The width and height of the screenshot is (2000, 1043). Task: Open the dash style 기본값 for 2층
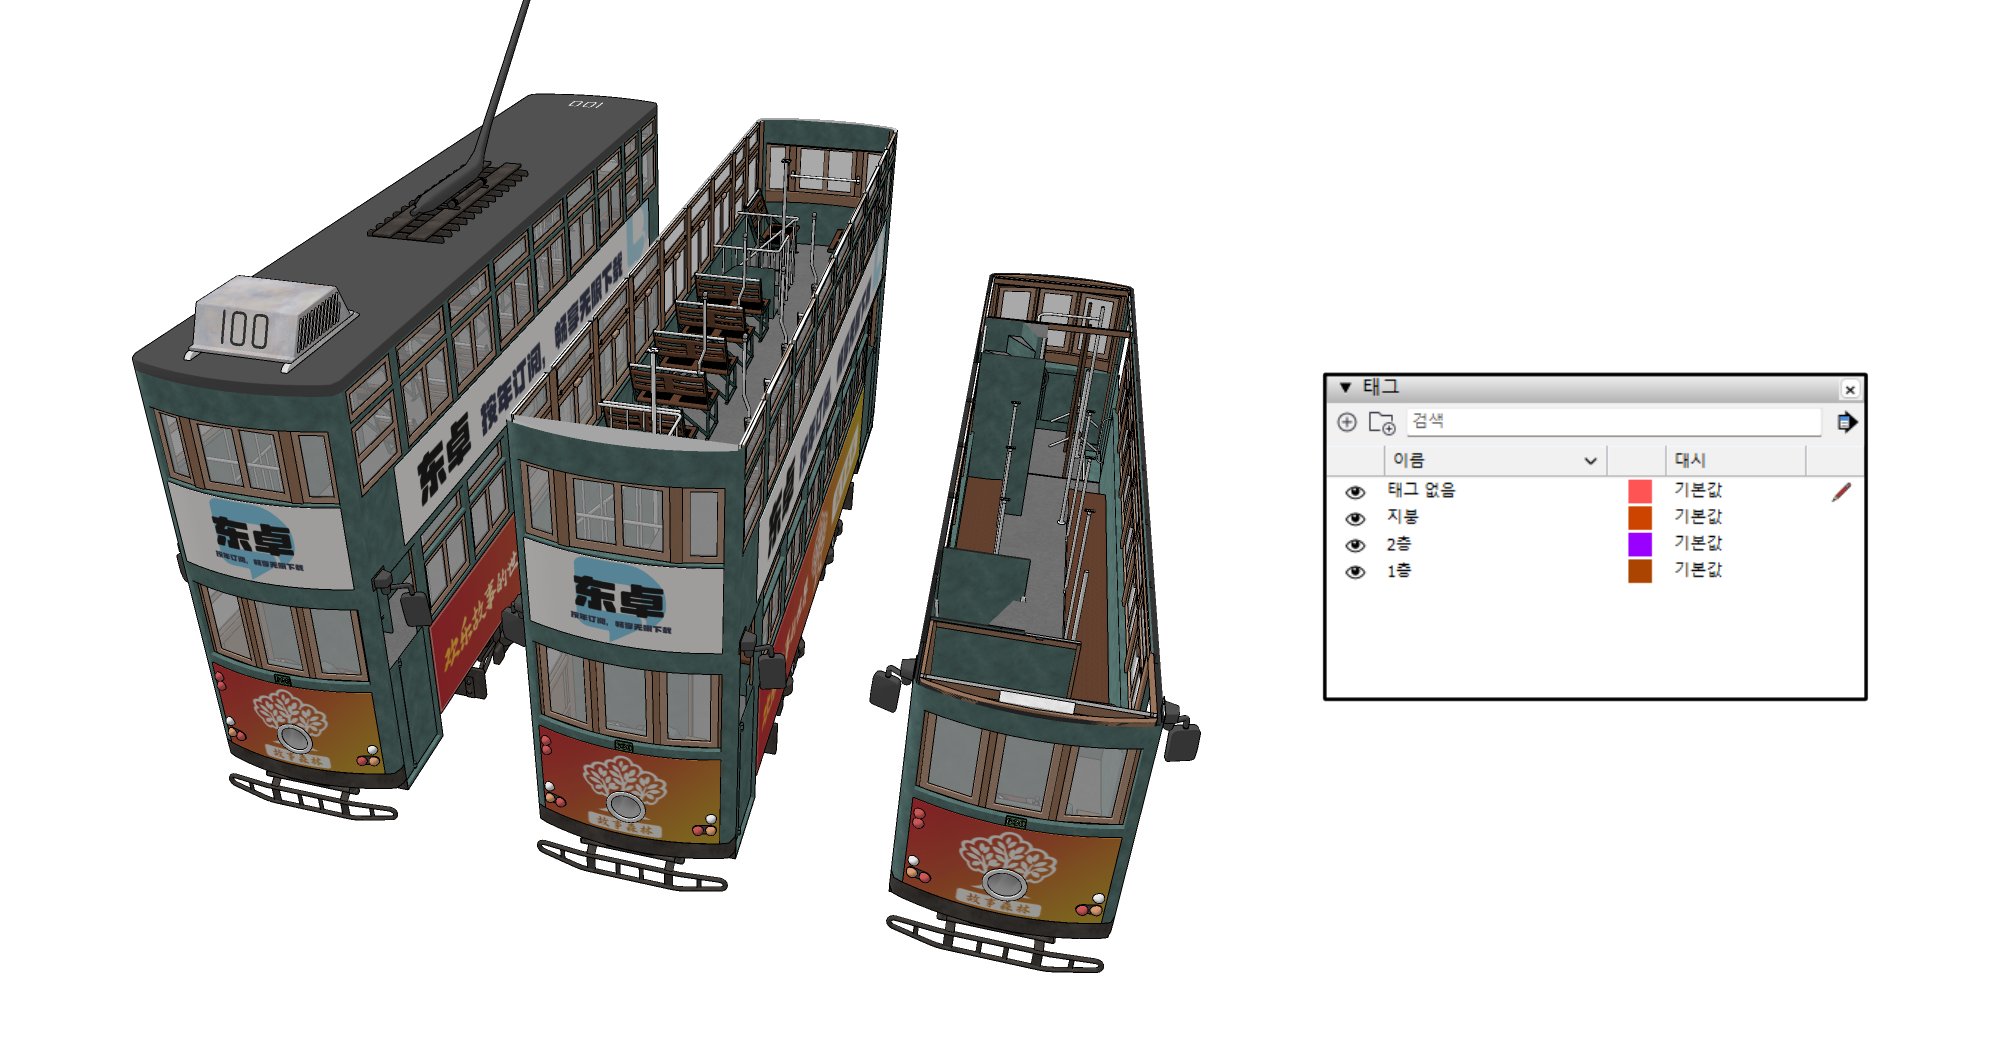tap(1698, 543)
